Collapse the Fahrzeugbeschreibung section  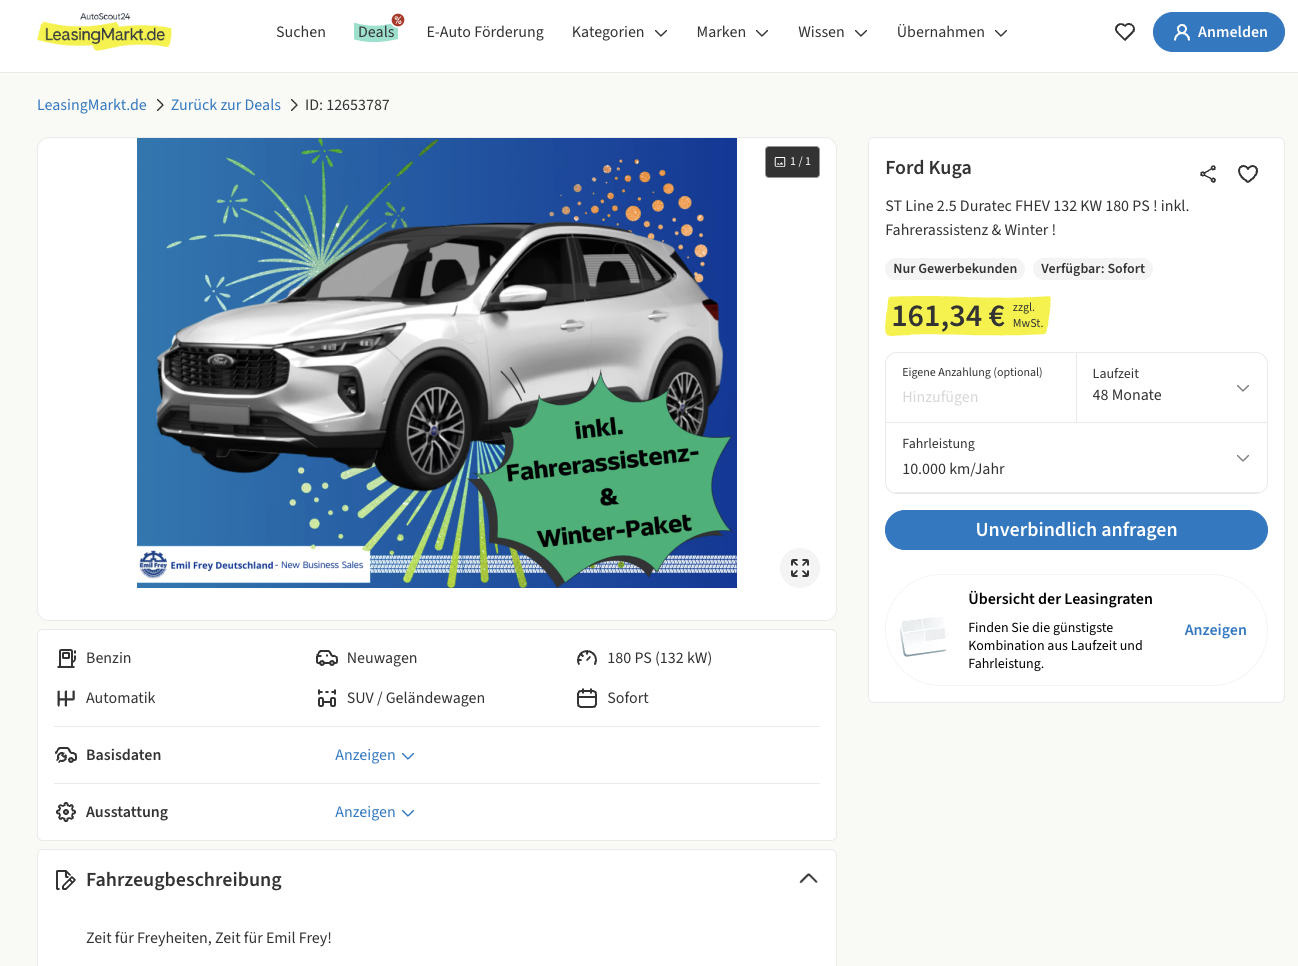[808, 879]
